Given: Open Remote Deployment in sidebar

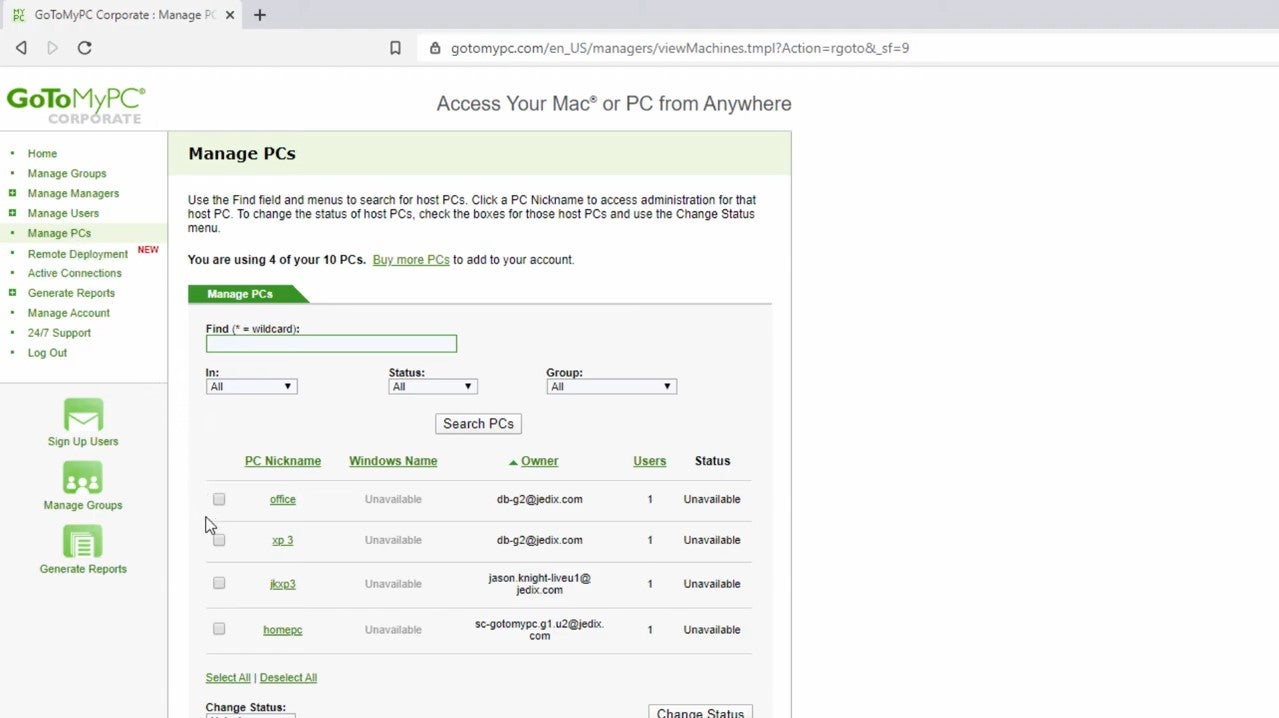Looking at the screenshot, I should coord(78,254).
